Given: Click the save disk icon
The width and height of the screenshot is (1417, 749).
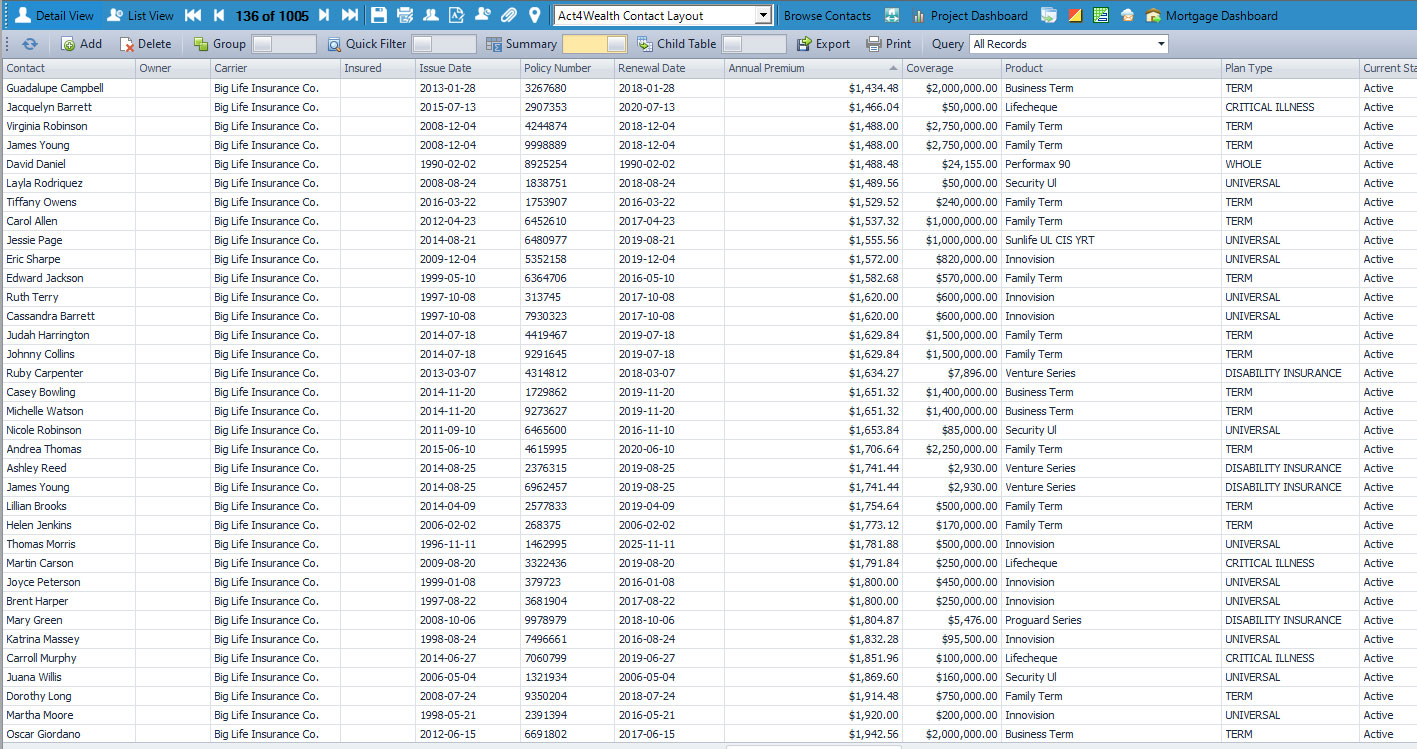Looking at the screenshot, I should [378, 15].
